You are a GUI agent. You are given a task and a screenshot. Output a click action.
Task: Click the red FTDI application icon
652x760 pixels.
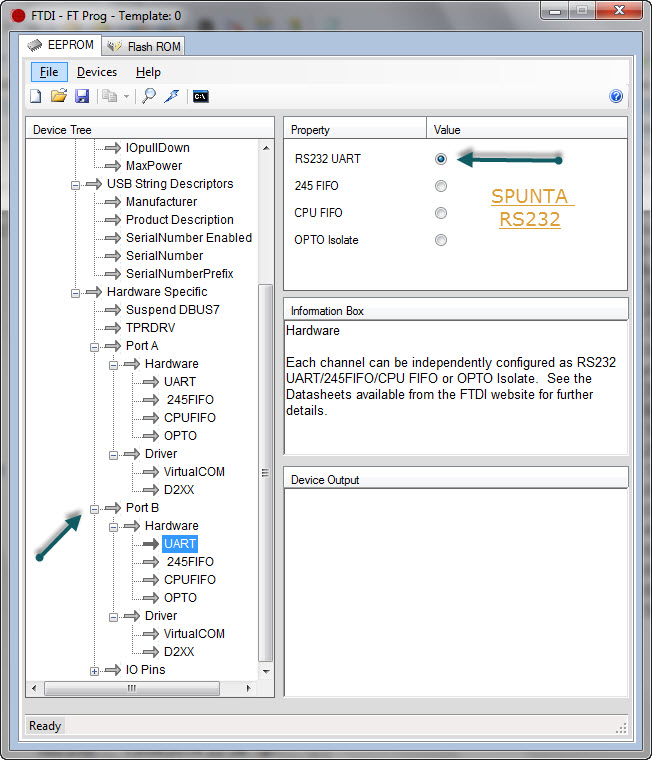point(18,16)
